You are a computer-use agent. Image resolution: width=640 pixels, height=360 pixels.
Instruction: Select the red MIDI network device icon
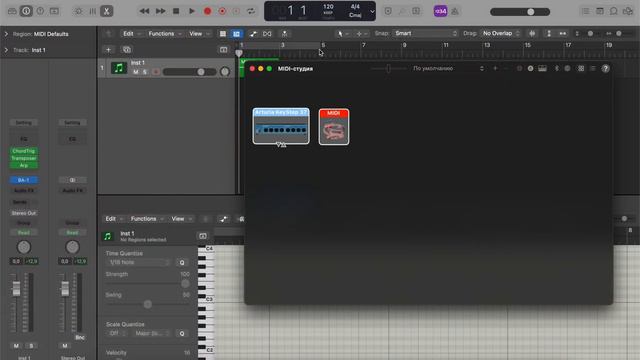334,127
